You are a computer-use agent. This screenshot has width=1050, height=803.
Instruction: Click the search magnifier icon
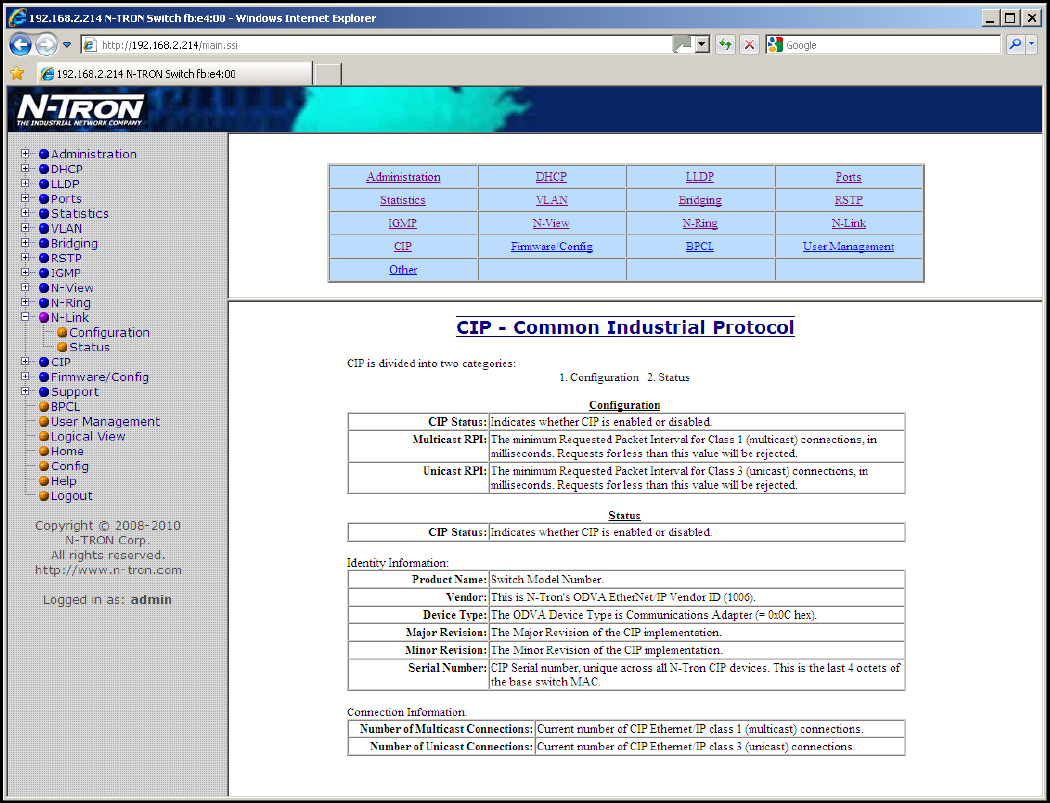[1014, 45]
